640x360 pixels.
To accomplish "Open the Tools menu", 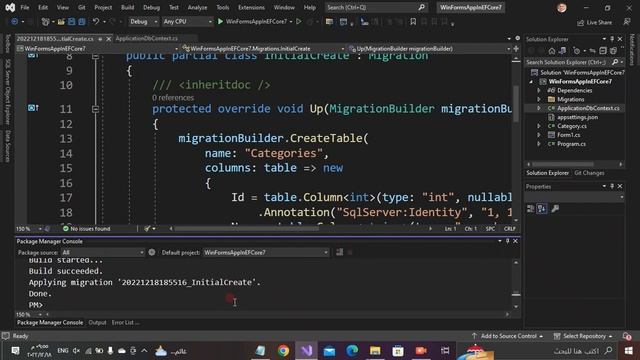I will [x=222, y=7].
